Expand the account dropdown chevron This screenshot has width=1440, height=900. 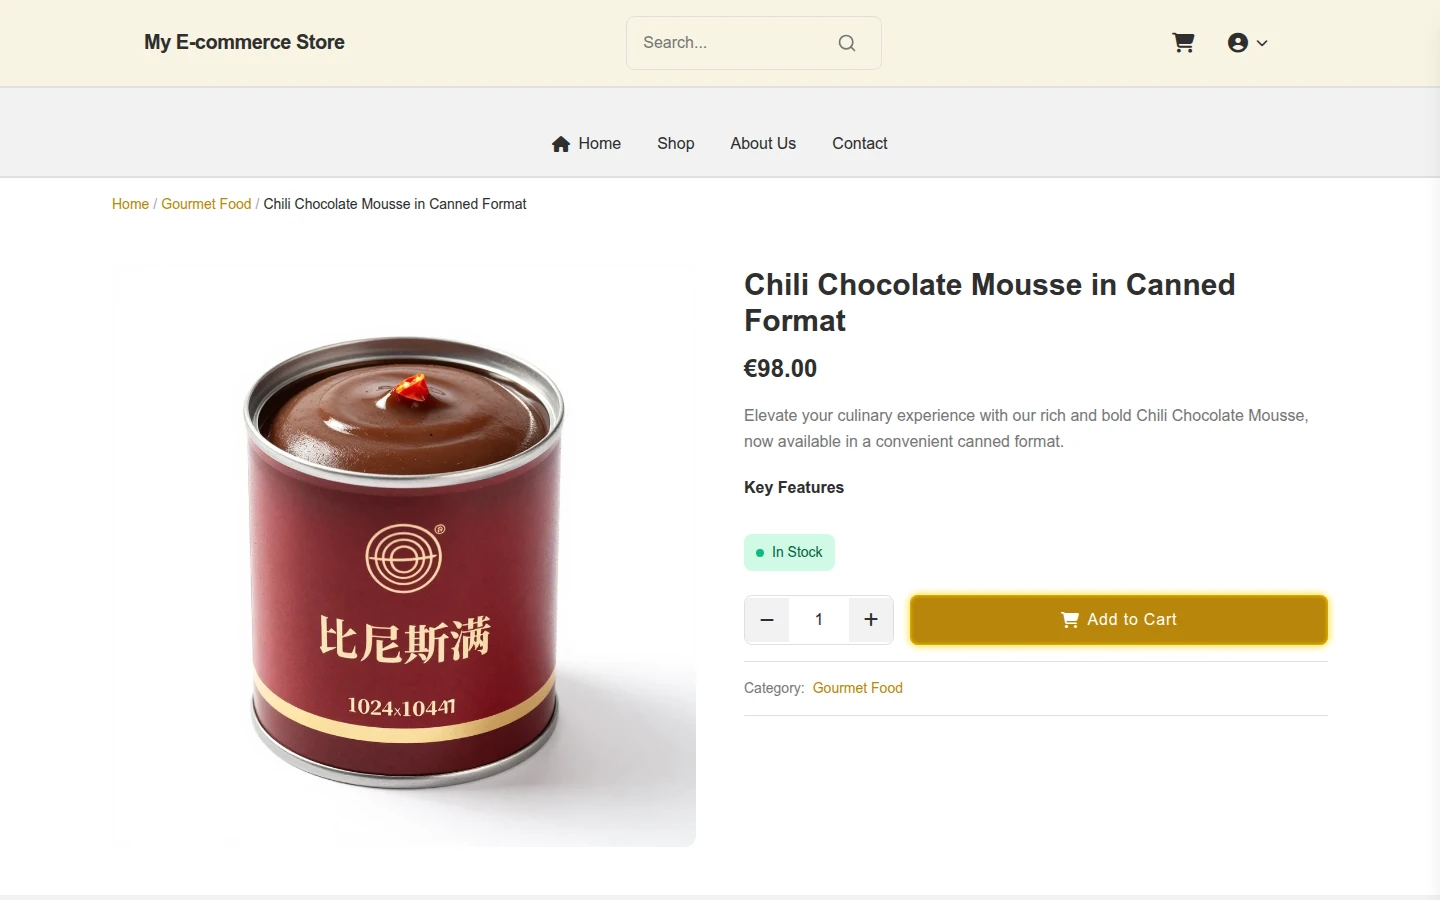point(1262,43)
